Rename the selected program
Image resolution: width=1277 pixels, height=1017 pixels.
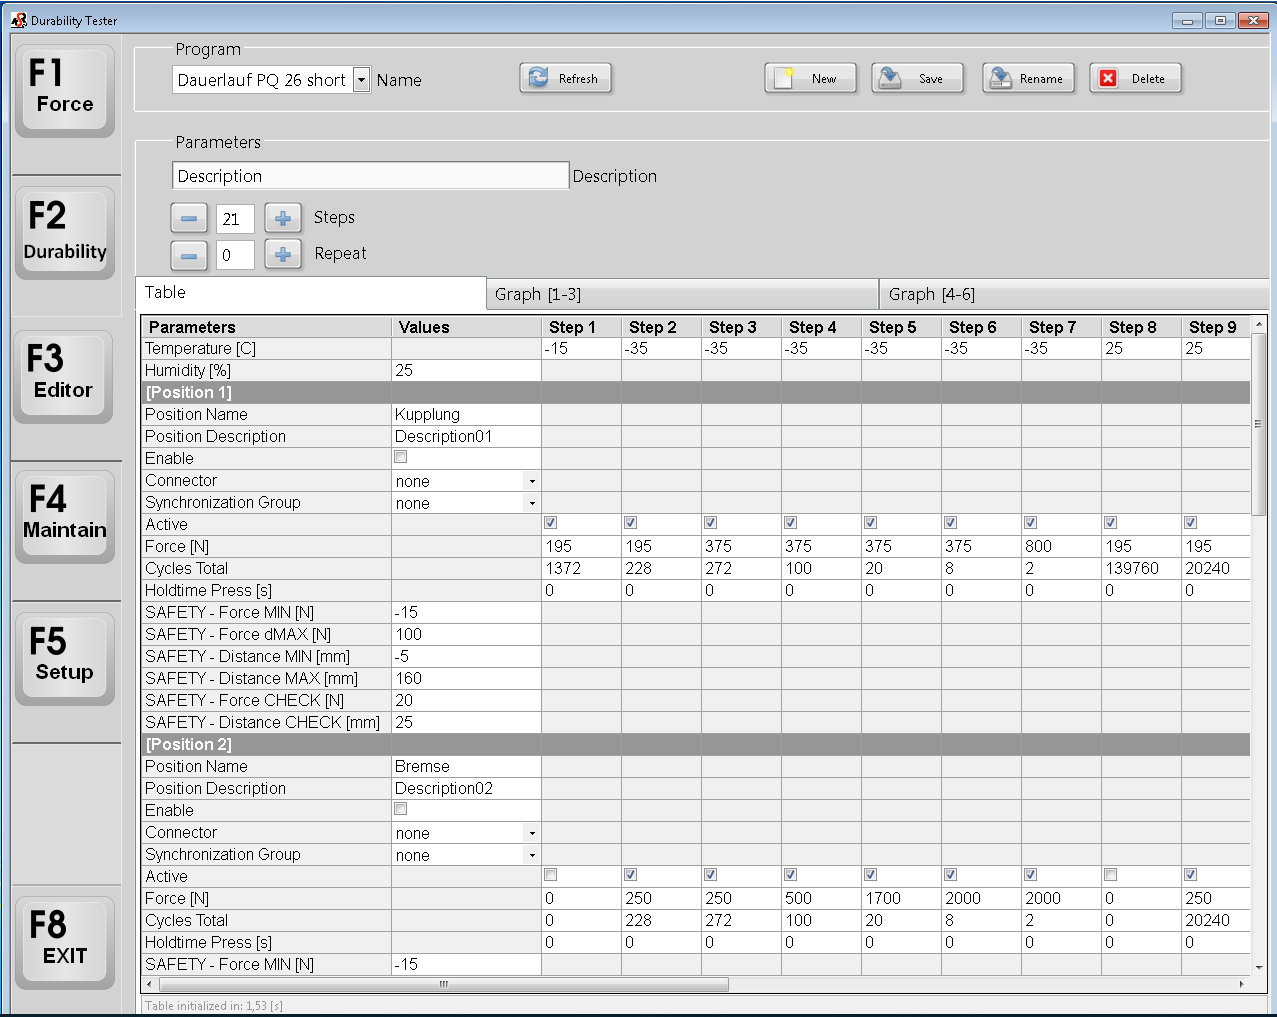click(1028, 78)
